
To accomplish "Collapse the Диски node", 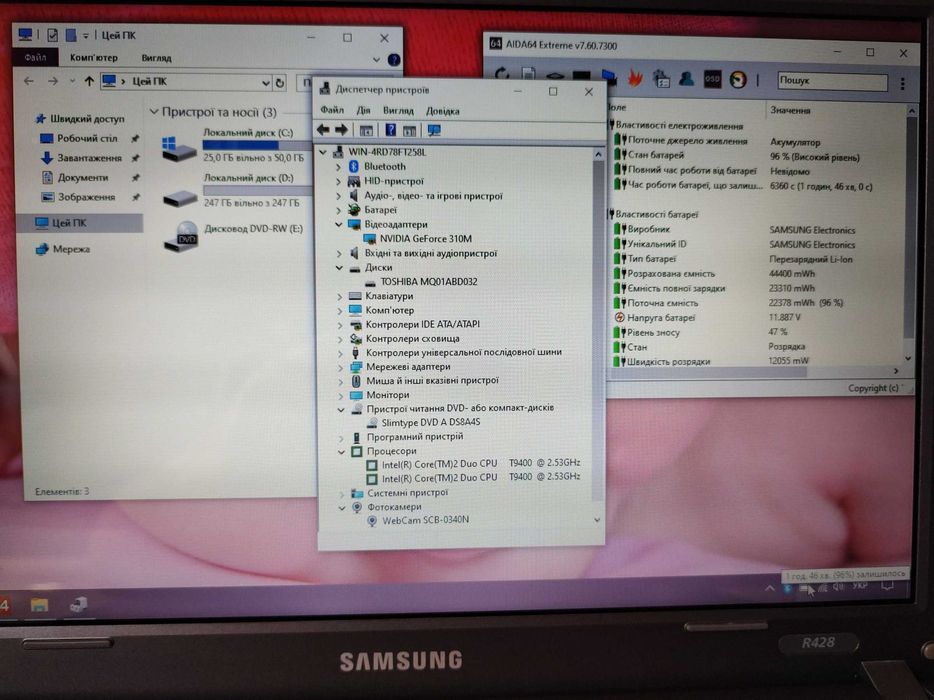I will coord(339,267).
